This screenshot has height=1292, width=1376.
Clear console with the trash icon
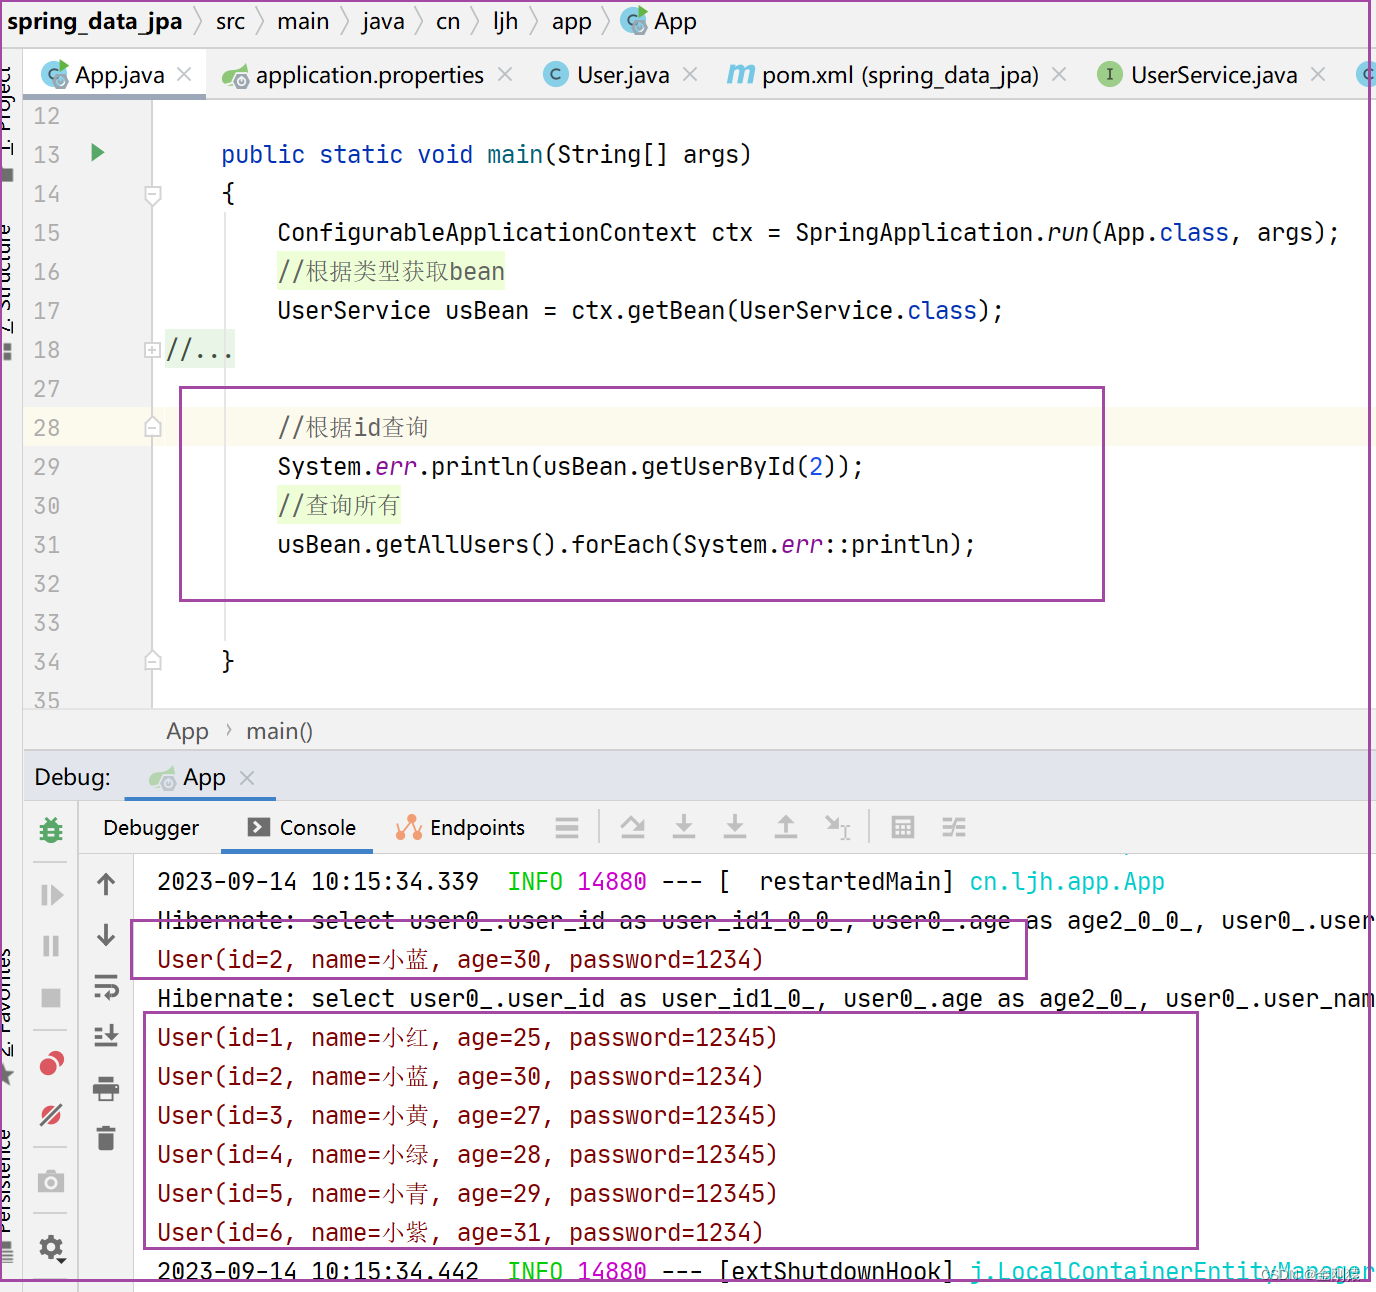click(106, 1138)
